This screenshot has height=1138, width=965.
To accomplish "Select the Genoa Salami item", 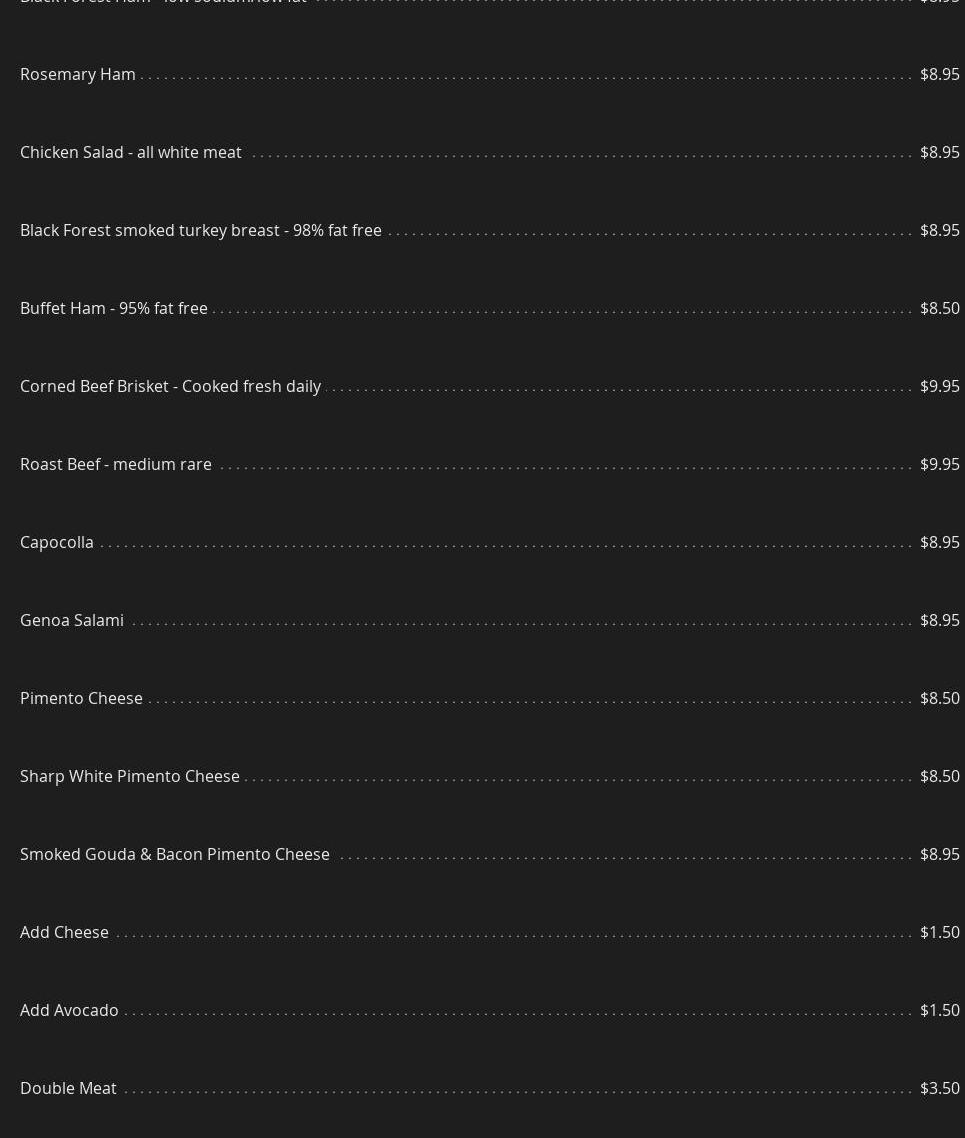I will pos(72,620).
